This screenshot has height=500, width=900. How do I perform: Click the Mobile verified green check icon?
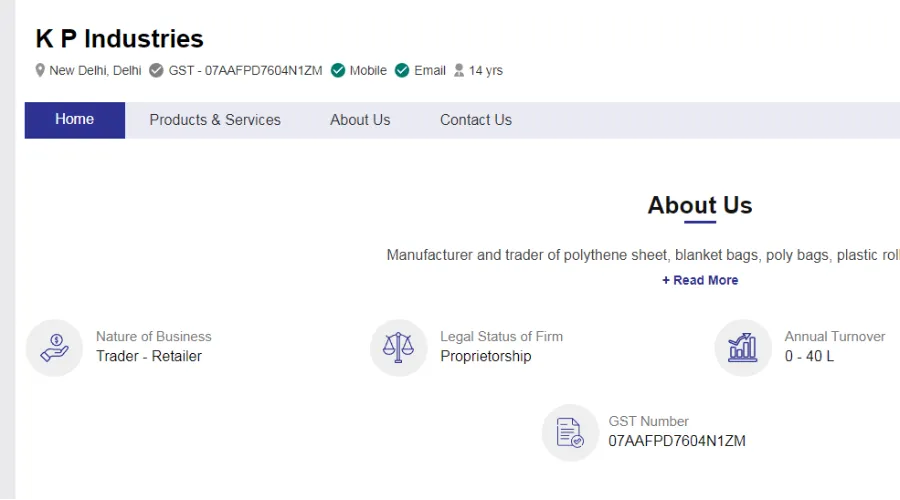click(x=338, y=71)
